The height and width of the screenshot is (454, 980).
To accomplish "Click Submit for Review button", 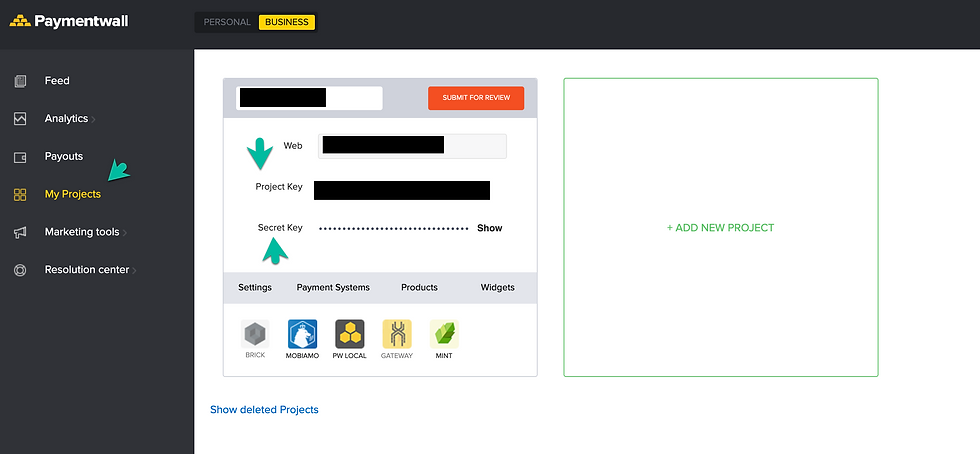I will pos(476,98).
